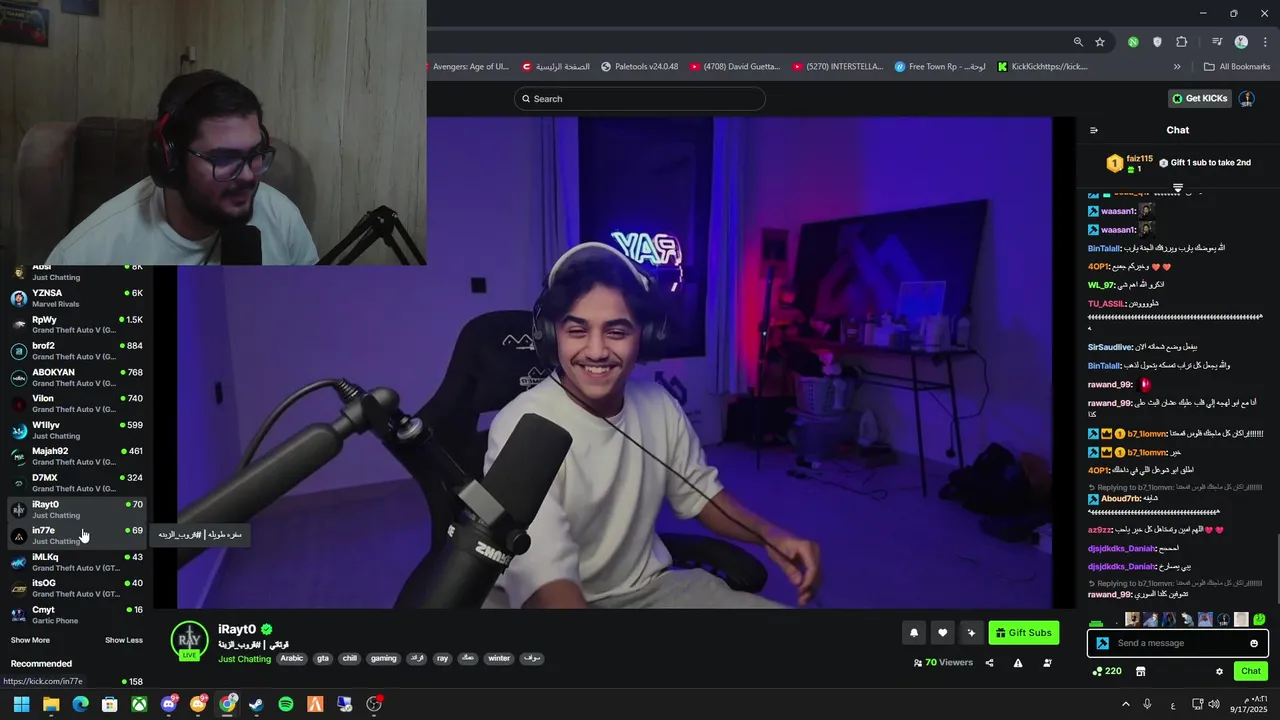Open Windows Start menu
Viewport: 1280px width, 720px height.
tap(21, 704)
